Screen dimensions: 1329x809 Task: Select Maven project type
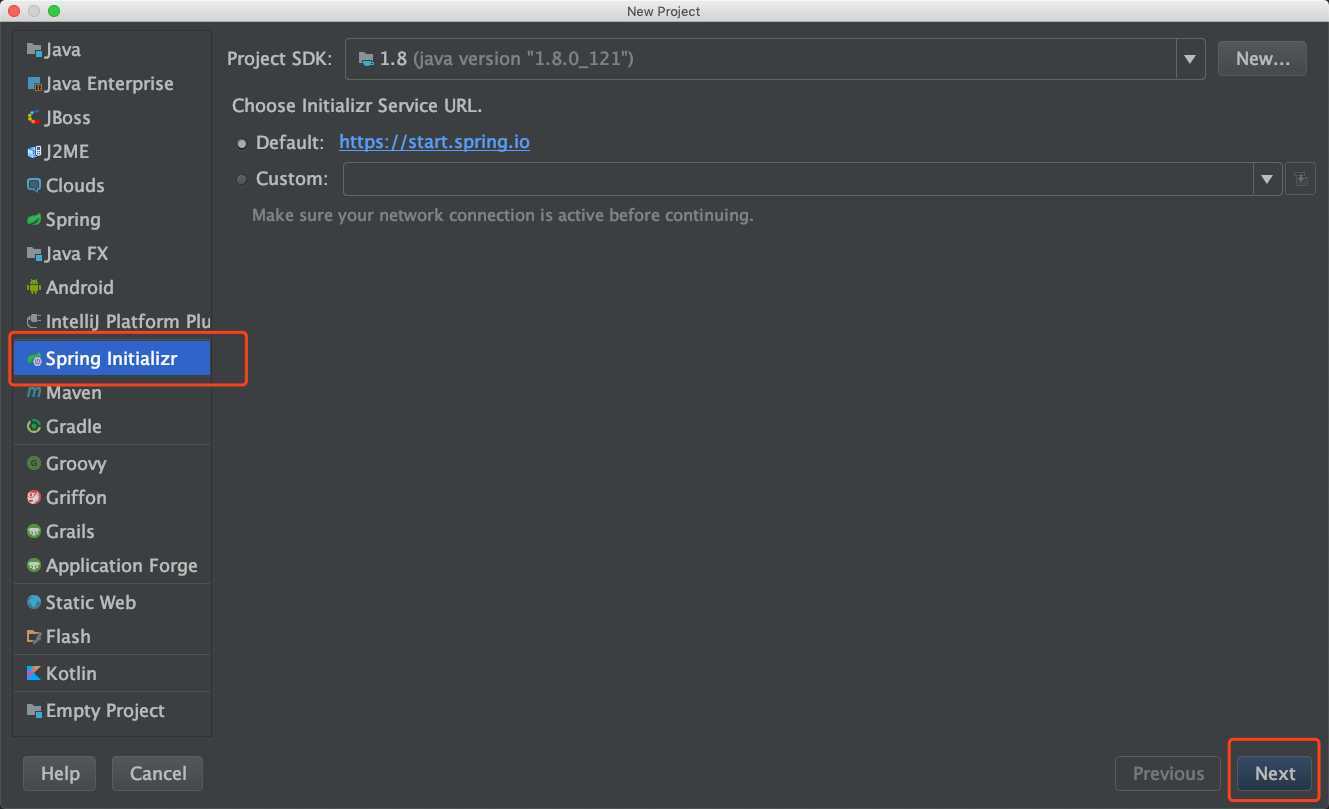(111, 393)
